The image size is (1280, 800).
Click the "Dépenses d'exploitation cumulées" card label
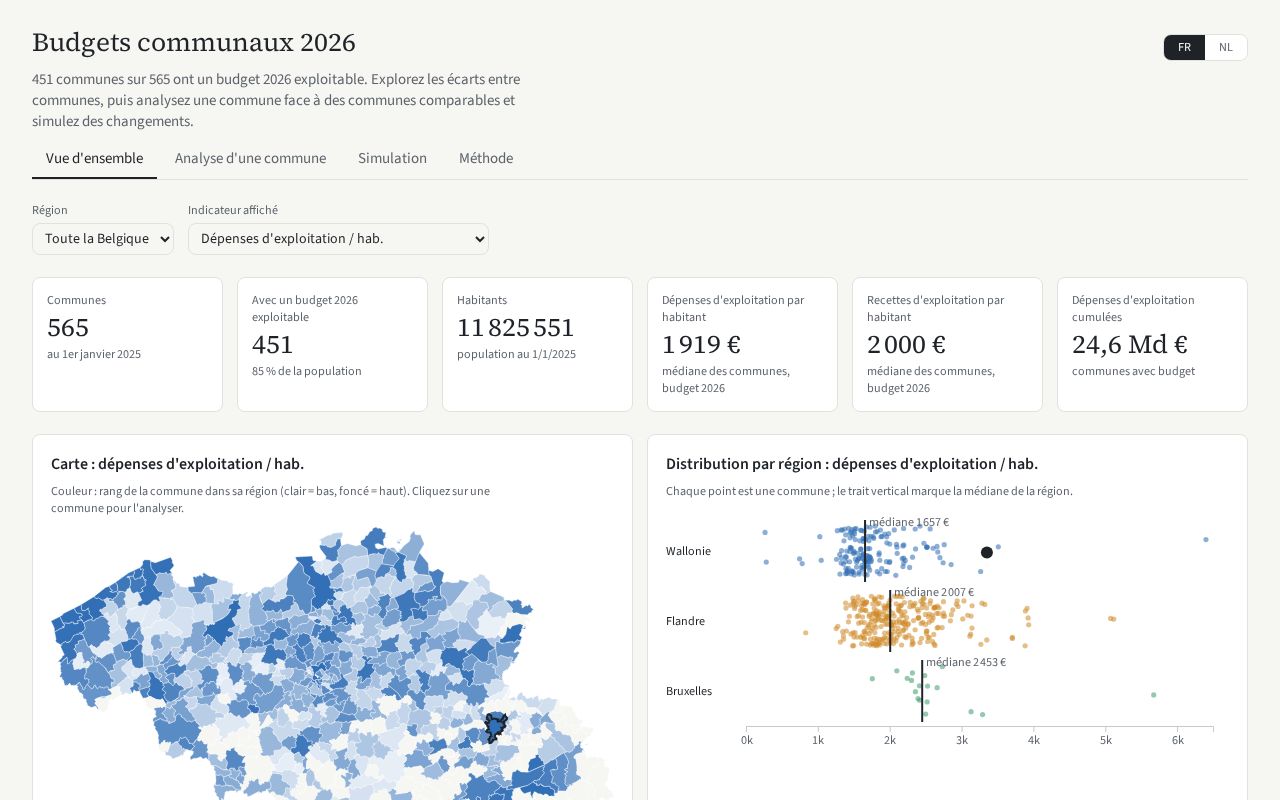coord(1133,308)
